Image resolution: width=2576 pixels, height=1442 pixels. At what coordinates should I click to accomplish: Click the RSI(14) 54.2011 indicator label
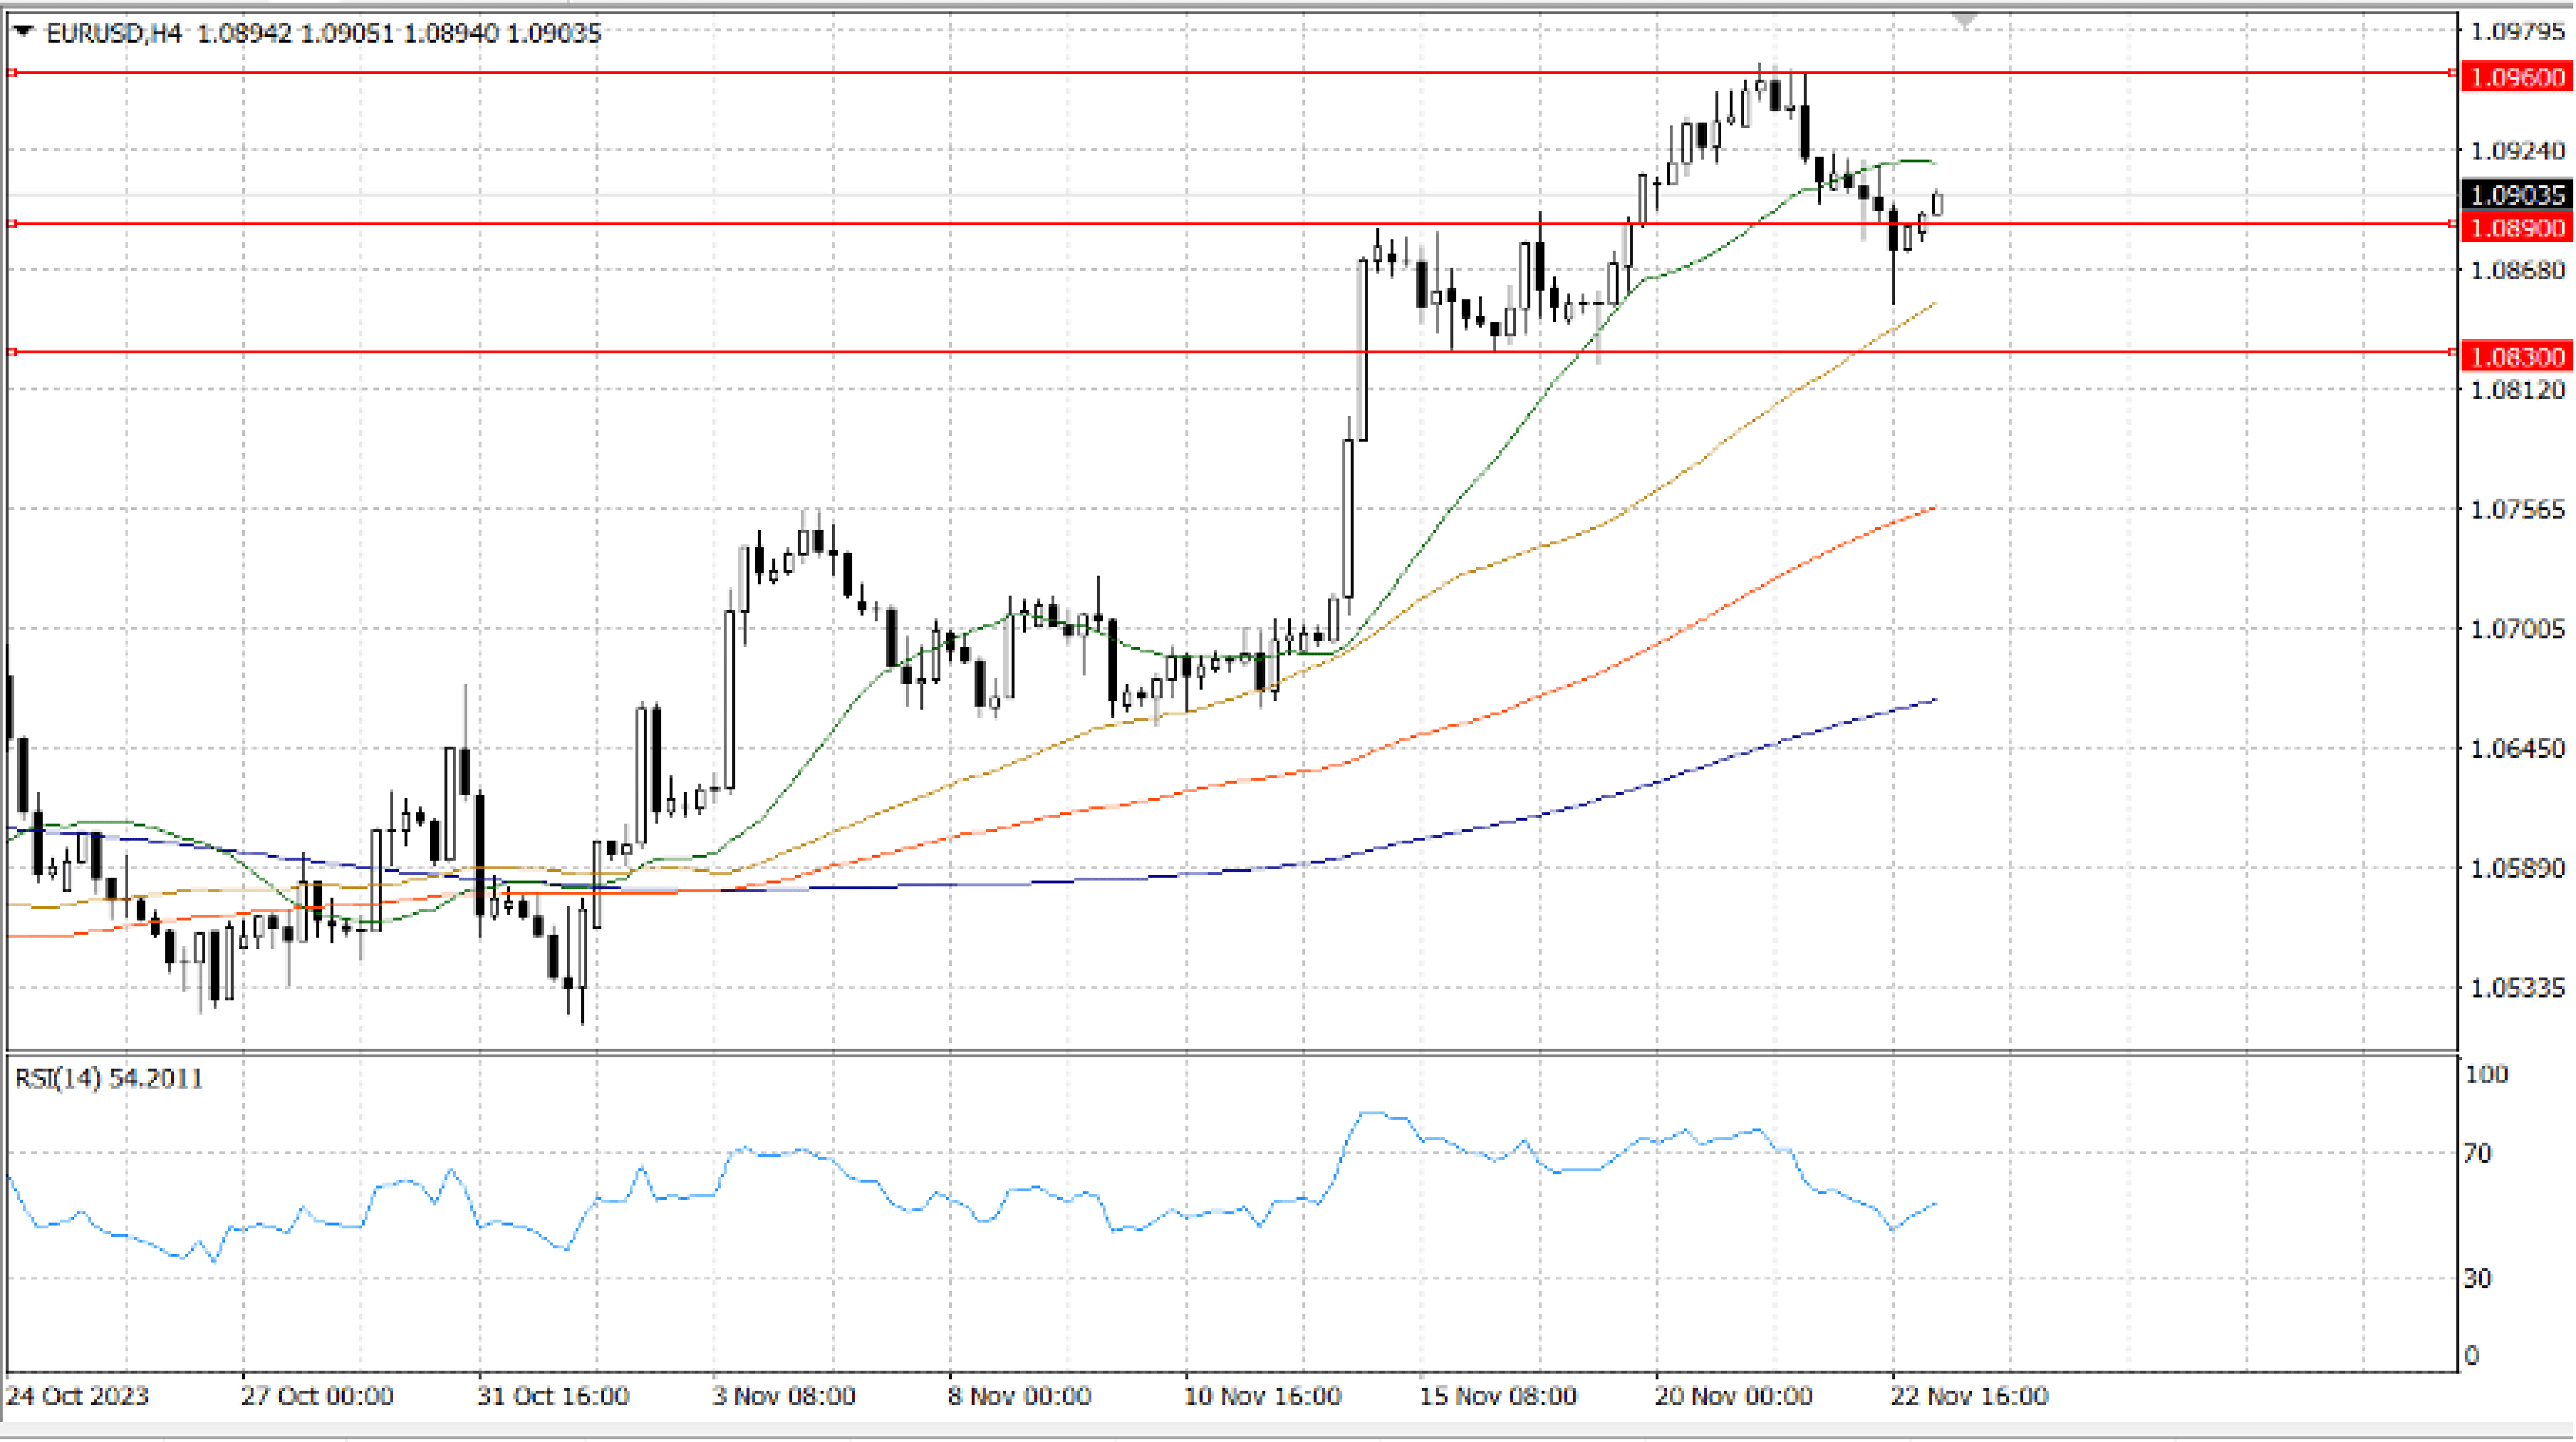click(108, 1078)
